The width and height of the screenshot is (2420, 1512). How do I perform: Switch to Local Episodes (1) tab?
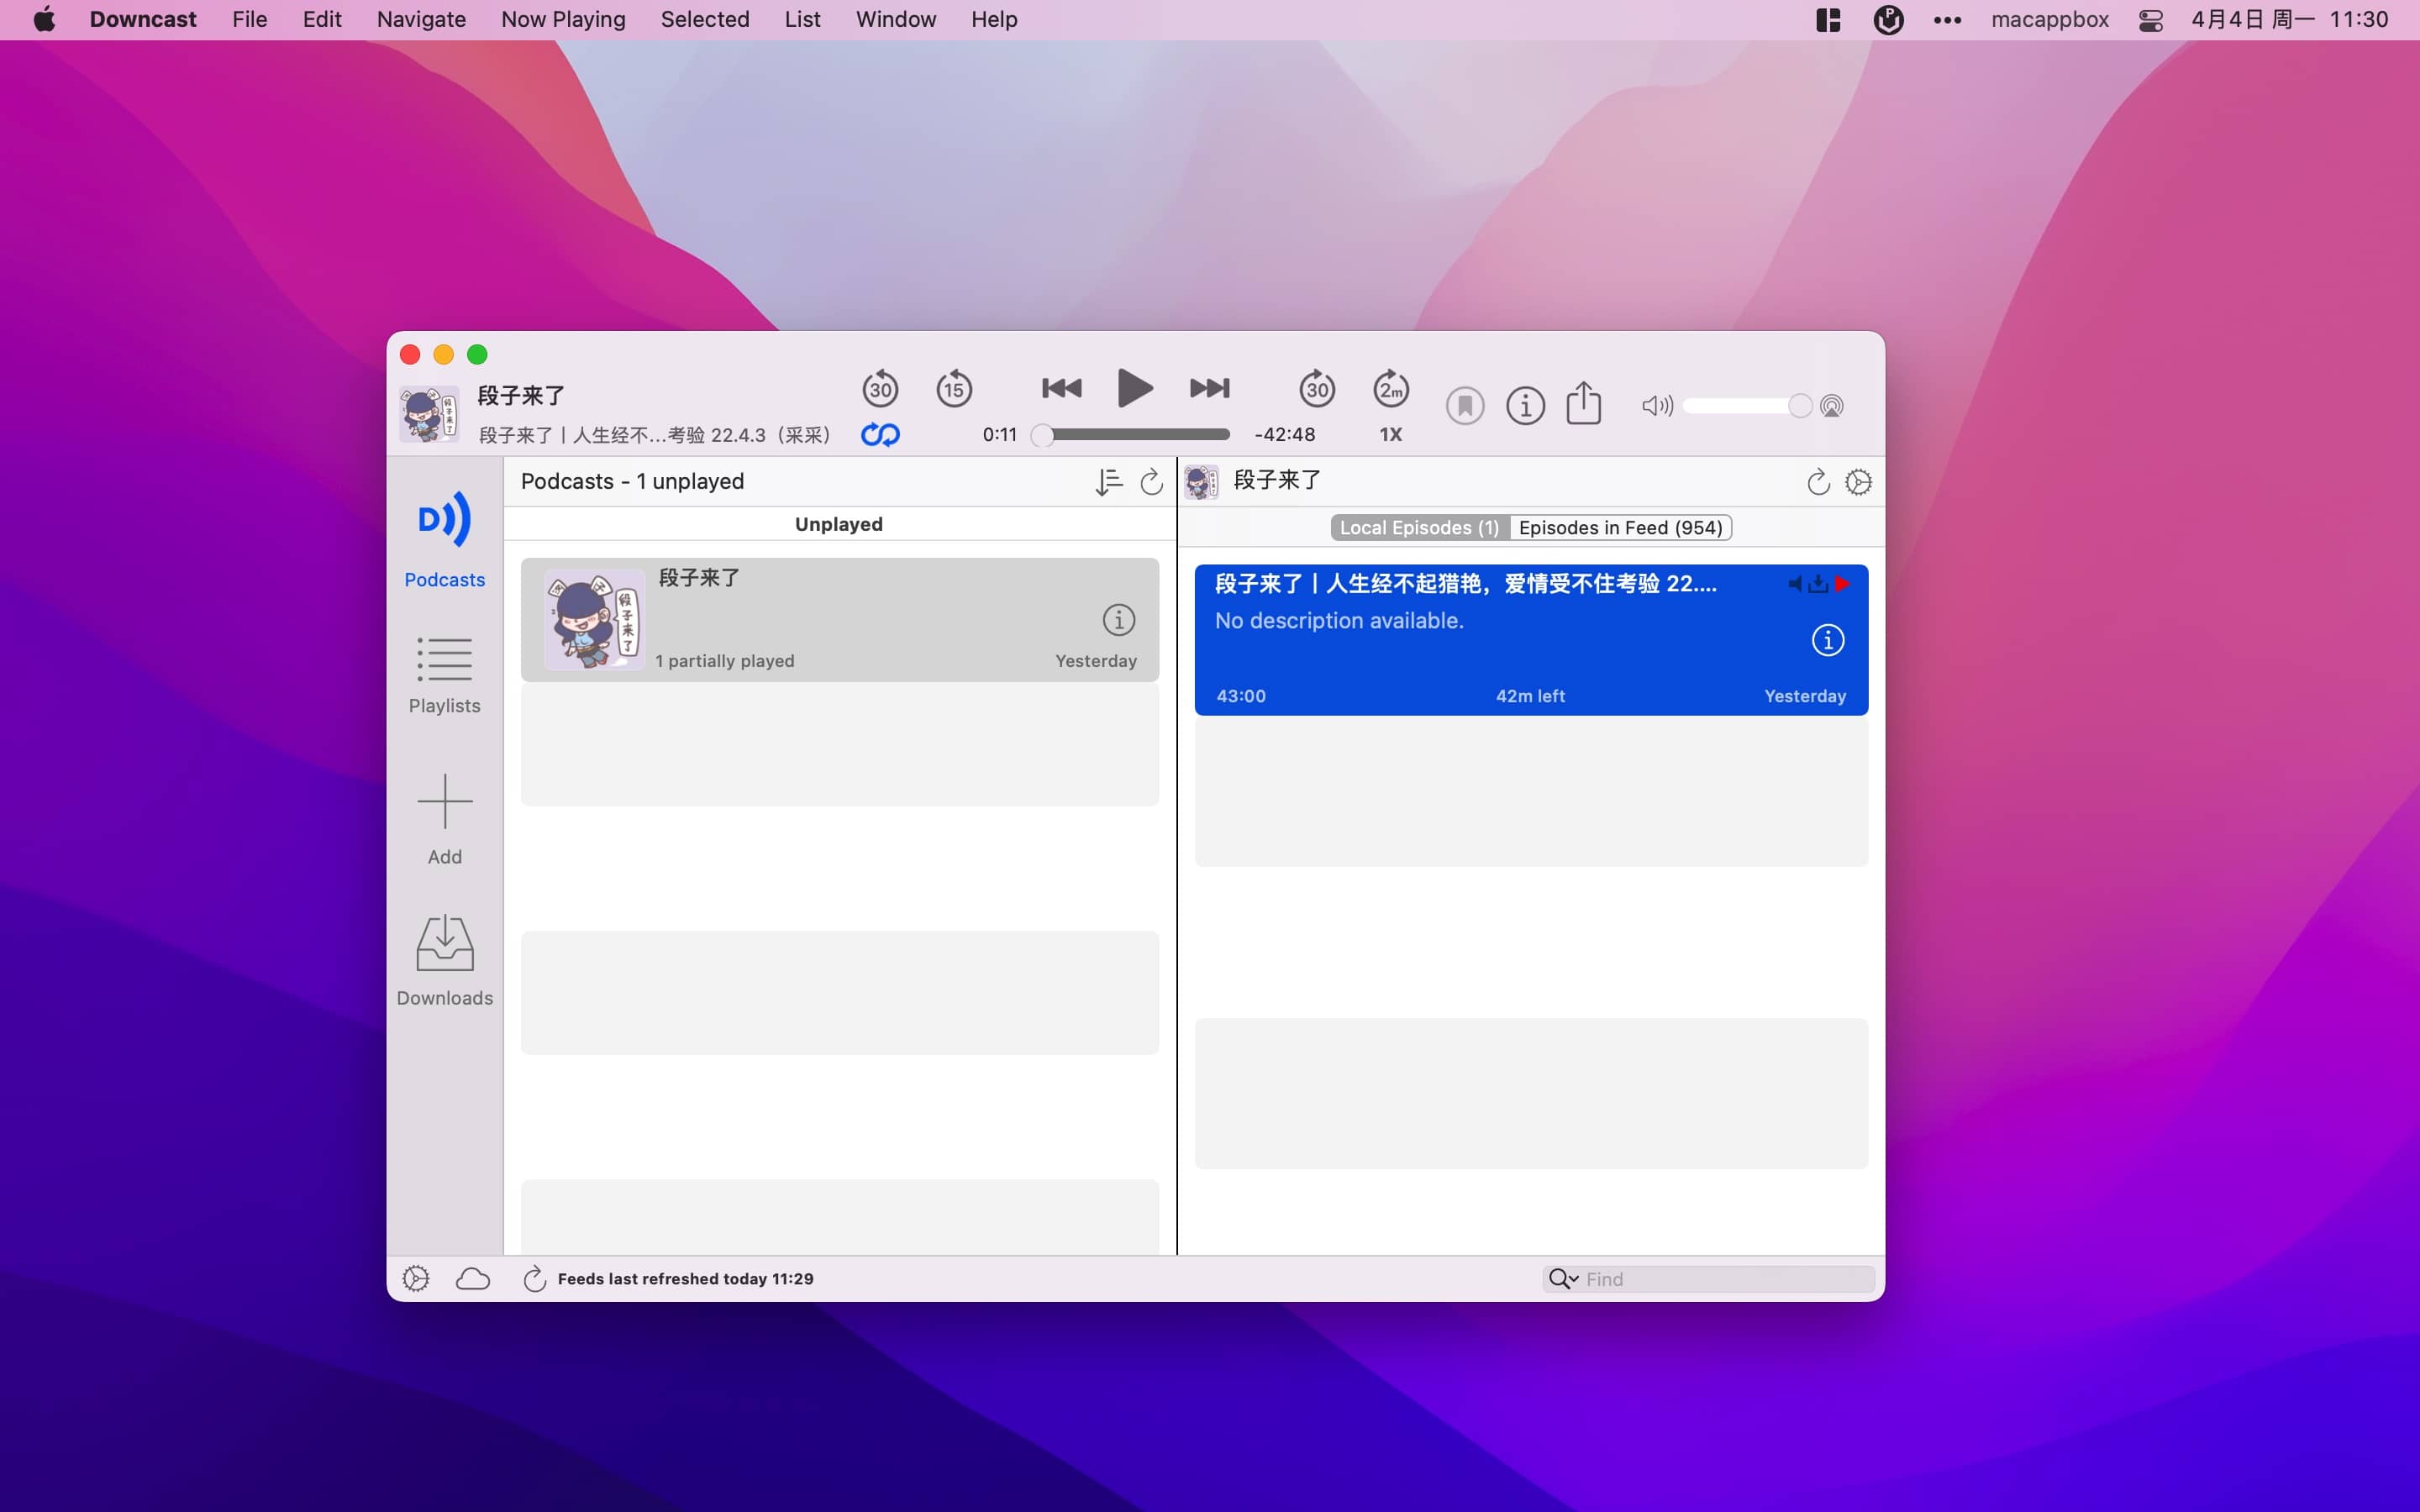pos(1419,527)
